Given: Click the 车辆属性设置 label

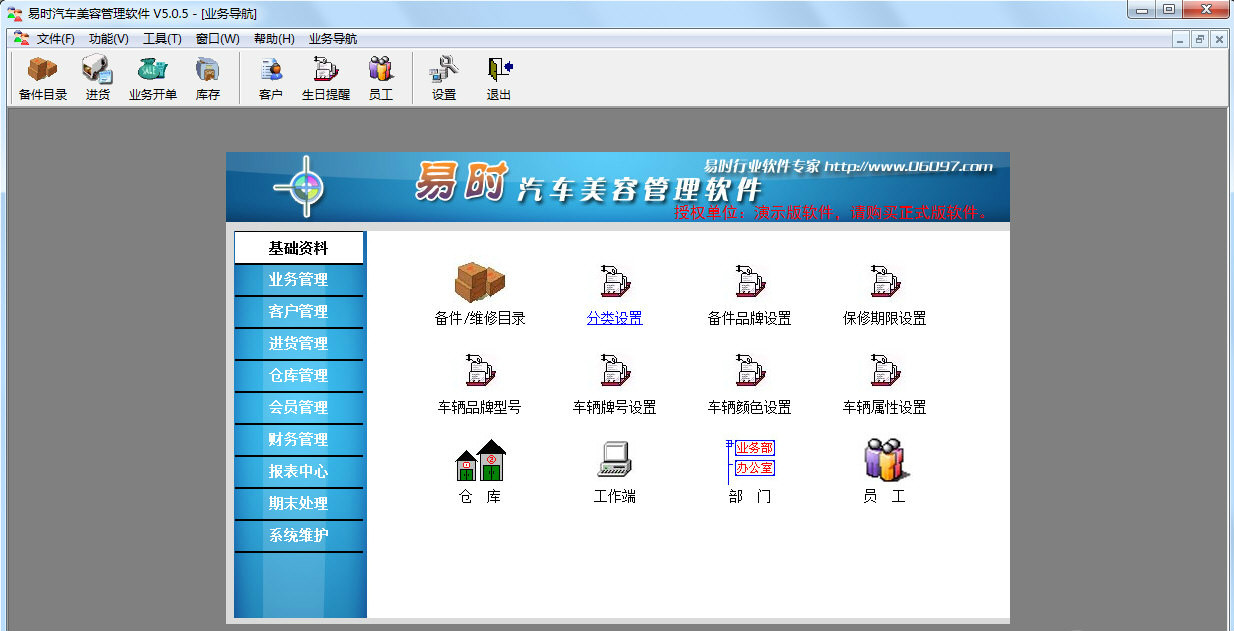Looking at the screenshot, I should pos(885,408).
